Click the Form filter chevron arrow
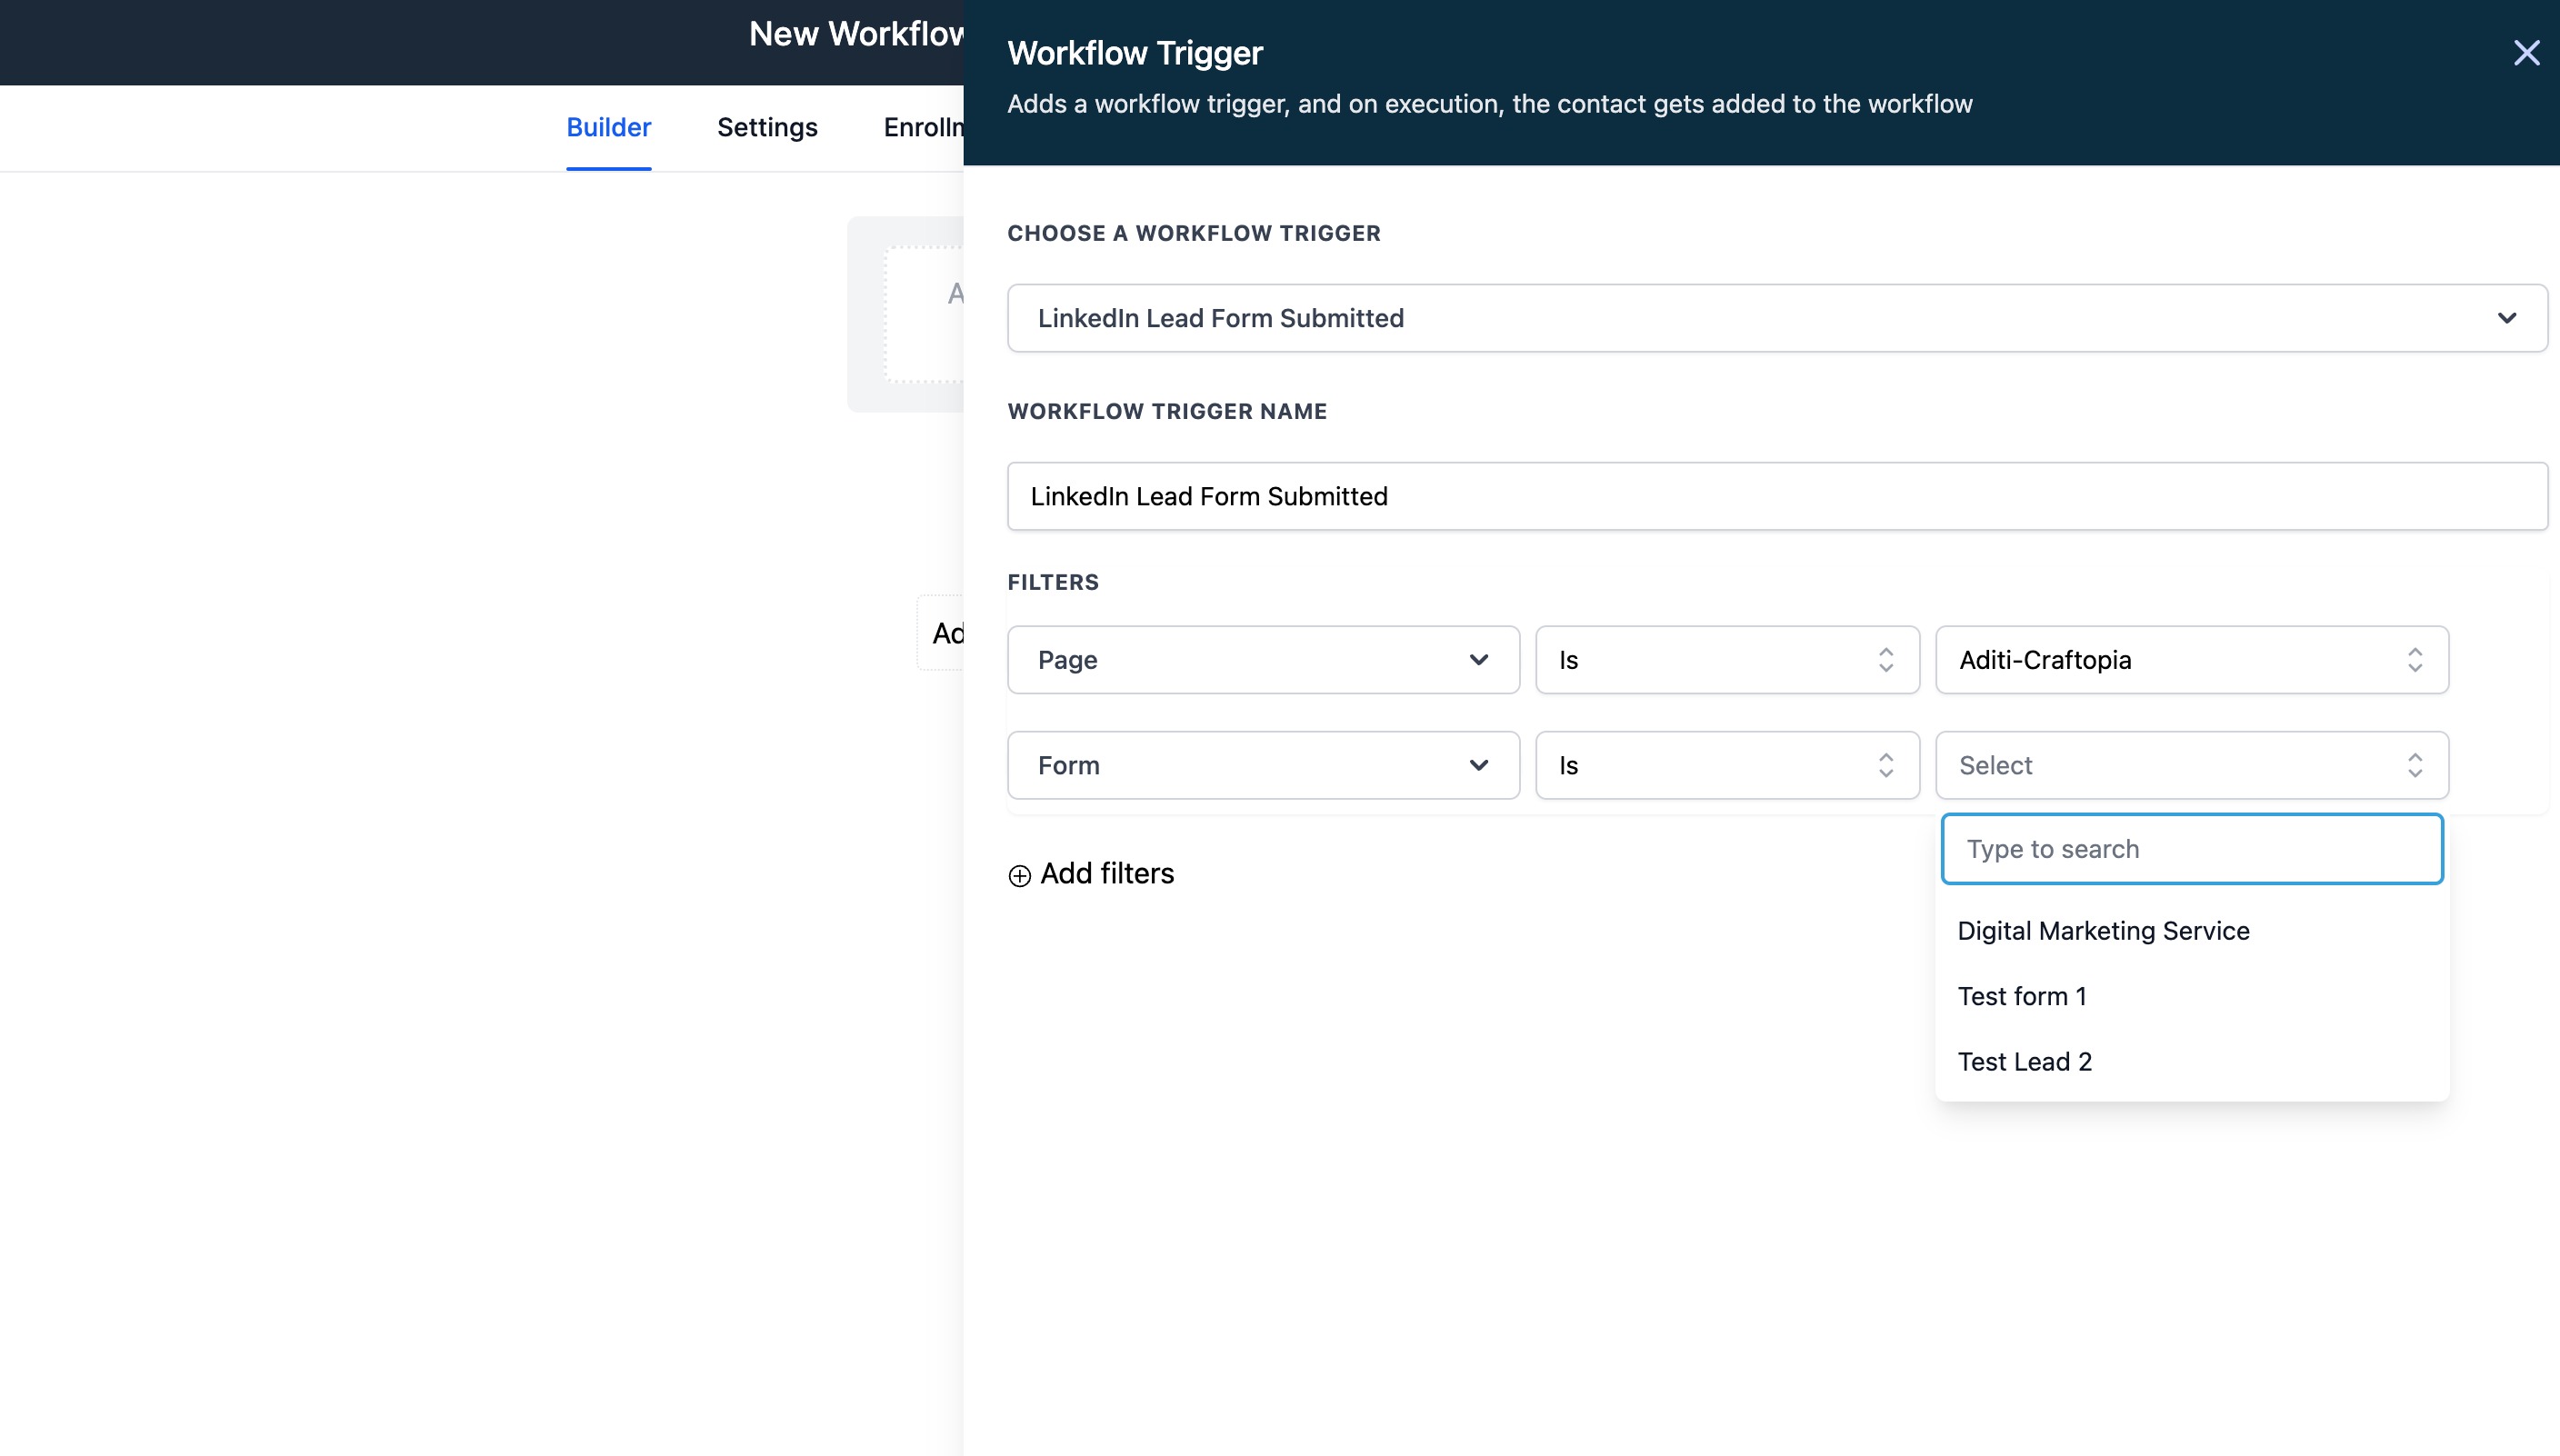The height and width of the screenshot is (1456, 2560). click(x=1478, y=766)
